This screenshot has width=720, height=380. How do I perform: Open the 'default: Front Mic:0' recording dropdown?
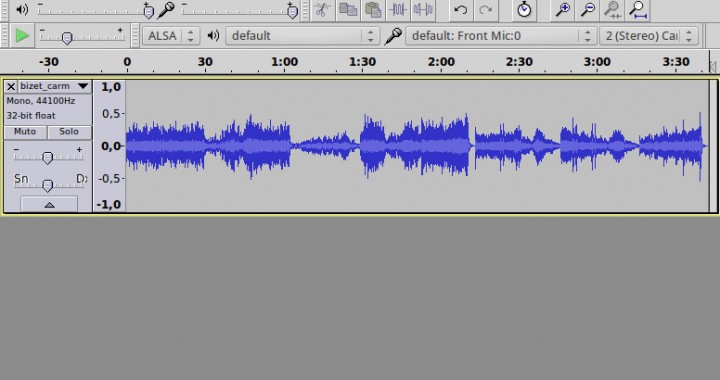(x=501, y=36)
